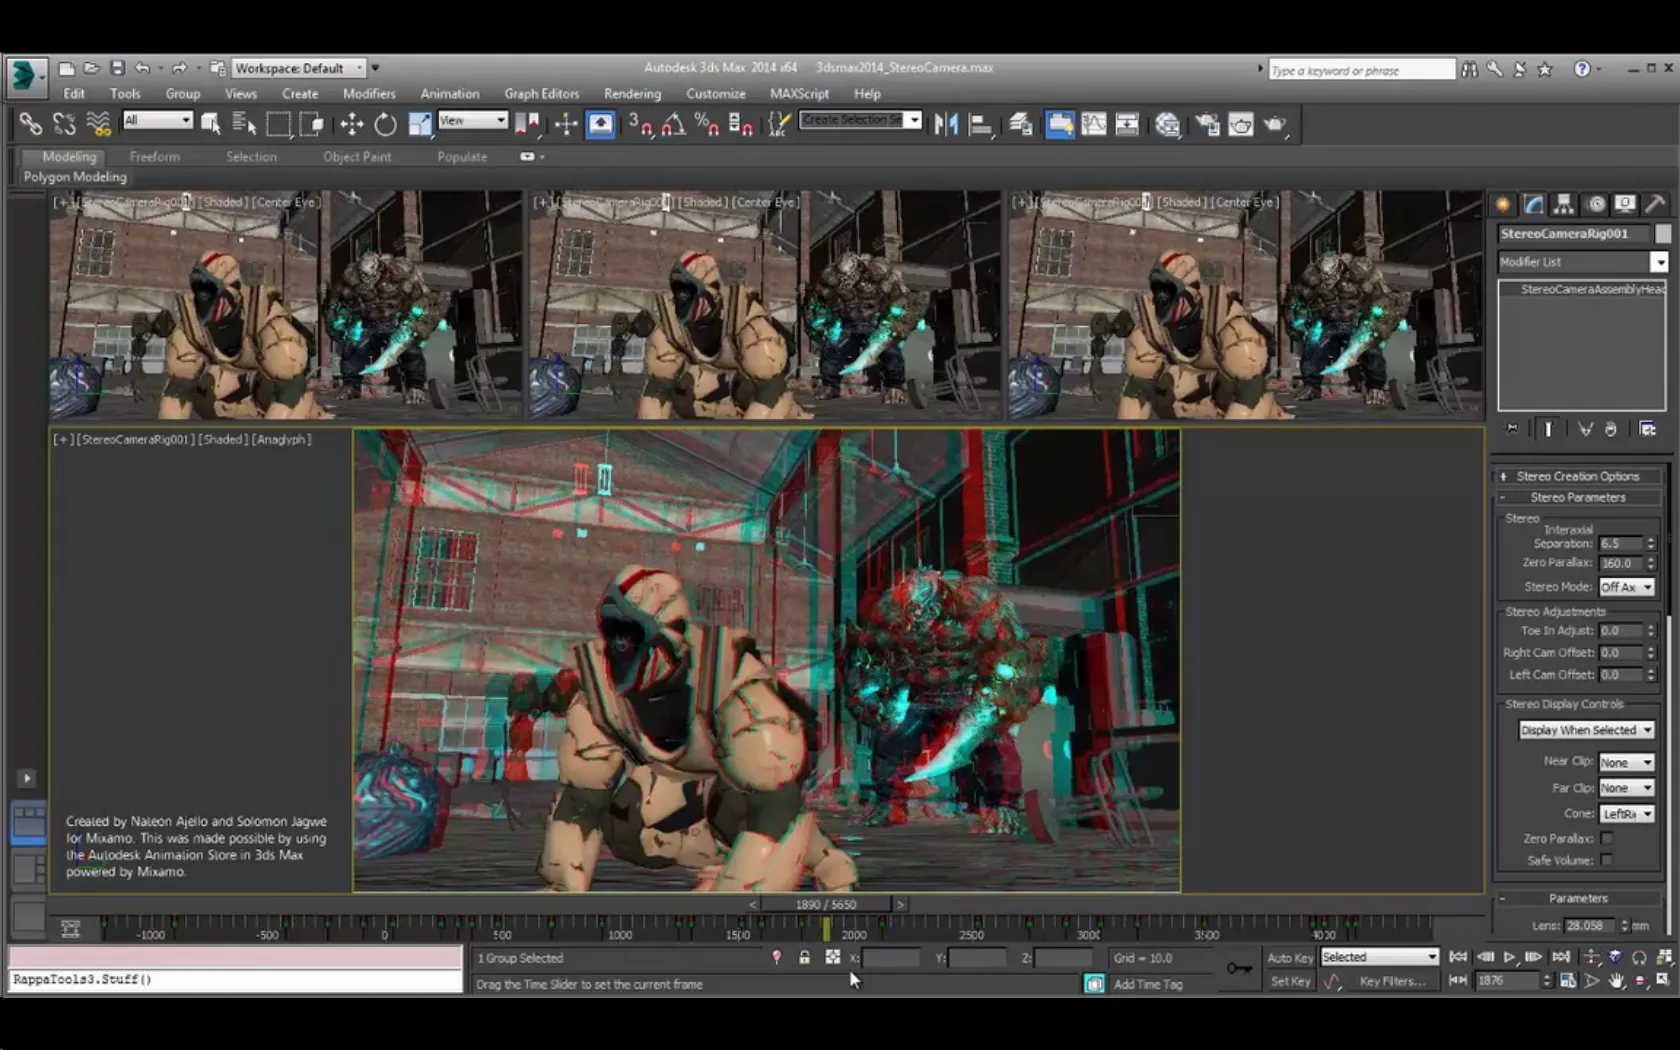Click the Render Production teapot icon
This screenshot has width=1680, height=1050.
tap(1275, 124)
